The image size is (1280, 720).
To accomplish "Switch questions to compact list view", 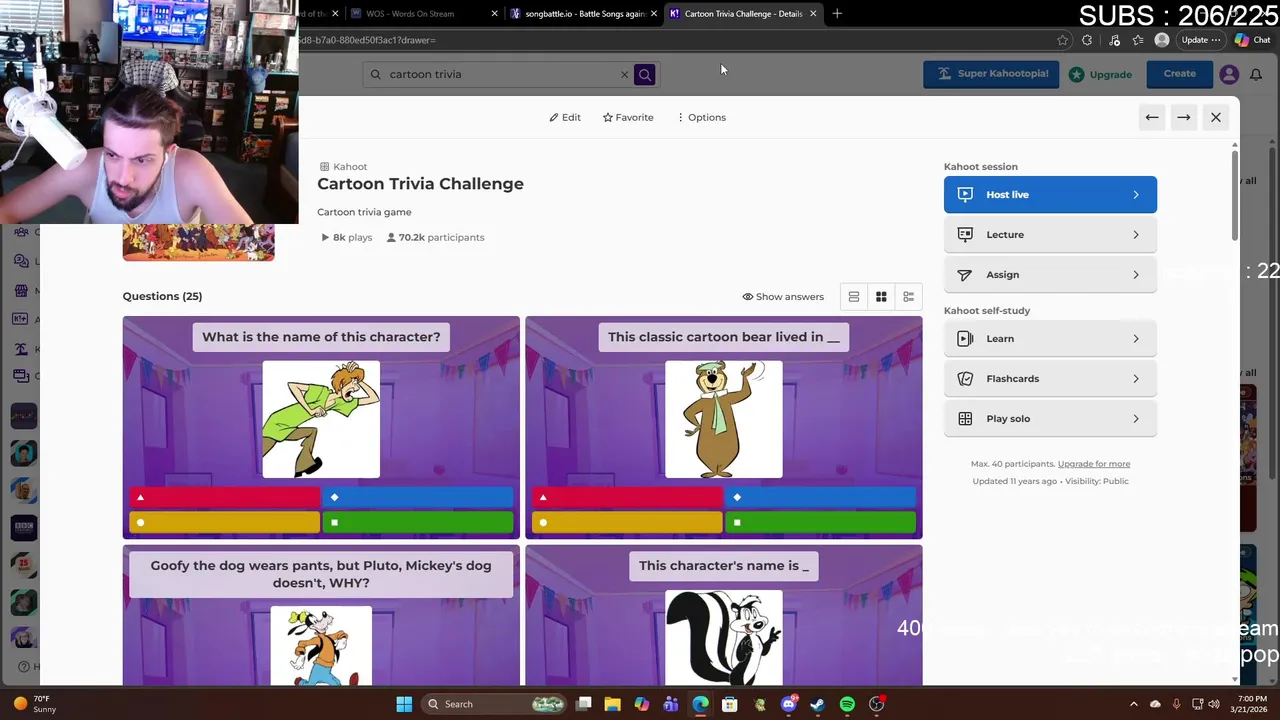I will coord(854,296).
